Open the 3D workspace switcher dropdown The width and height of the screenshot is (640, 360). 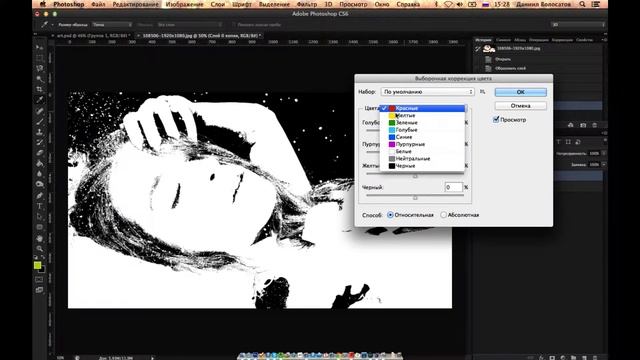578,24
